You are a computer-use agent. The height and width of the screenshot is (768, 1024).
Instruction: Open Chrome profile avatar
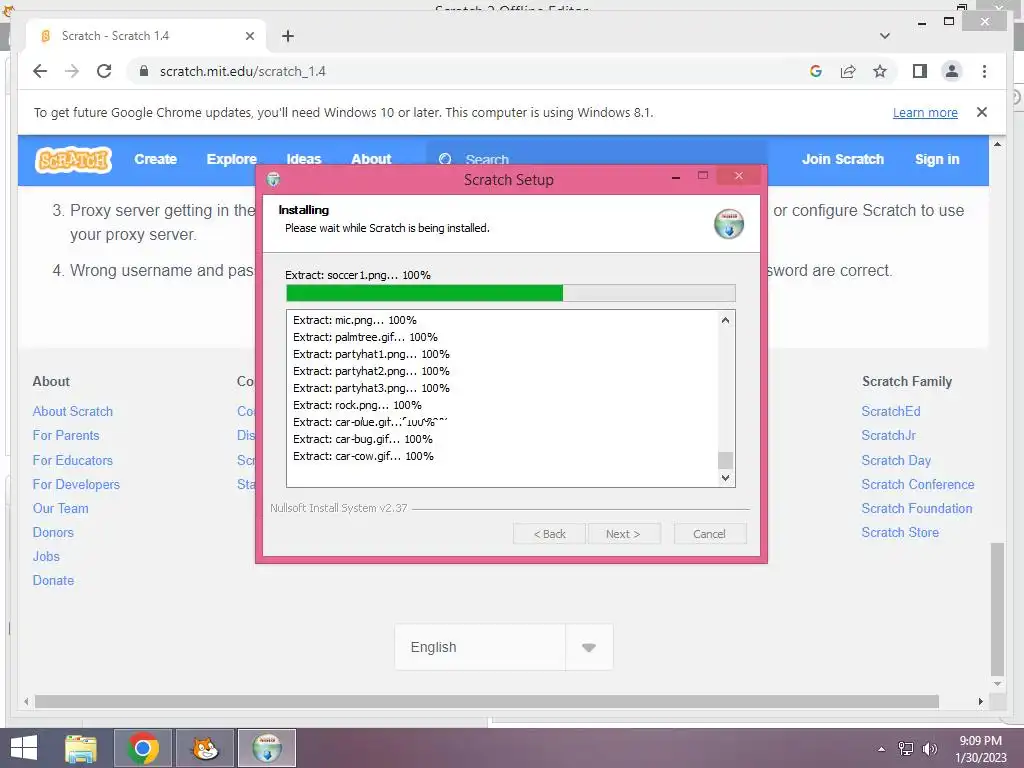[x=952, y=71]
